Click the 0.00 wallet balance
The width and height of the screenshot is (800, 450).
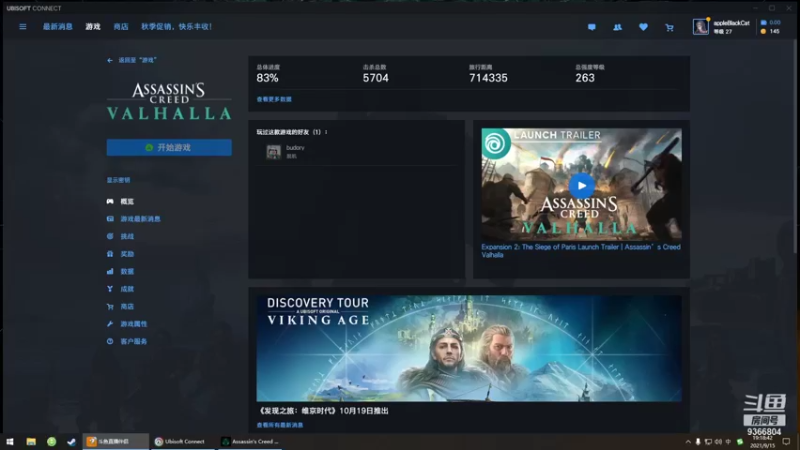pos(770,22)
